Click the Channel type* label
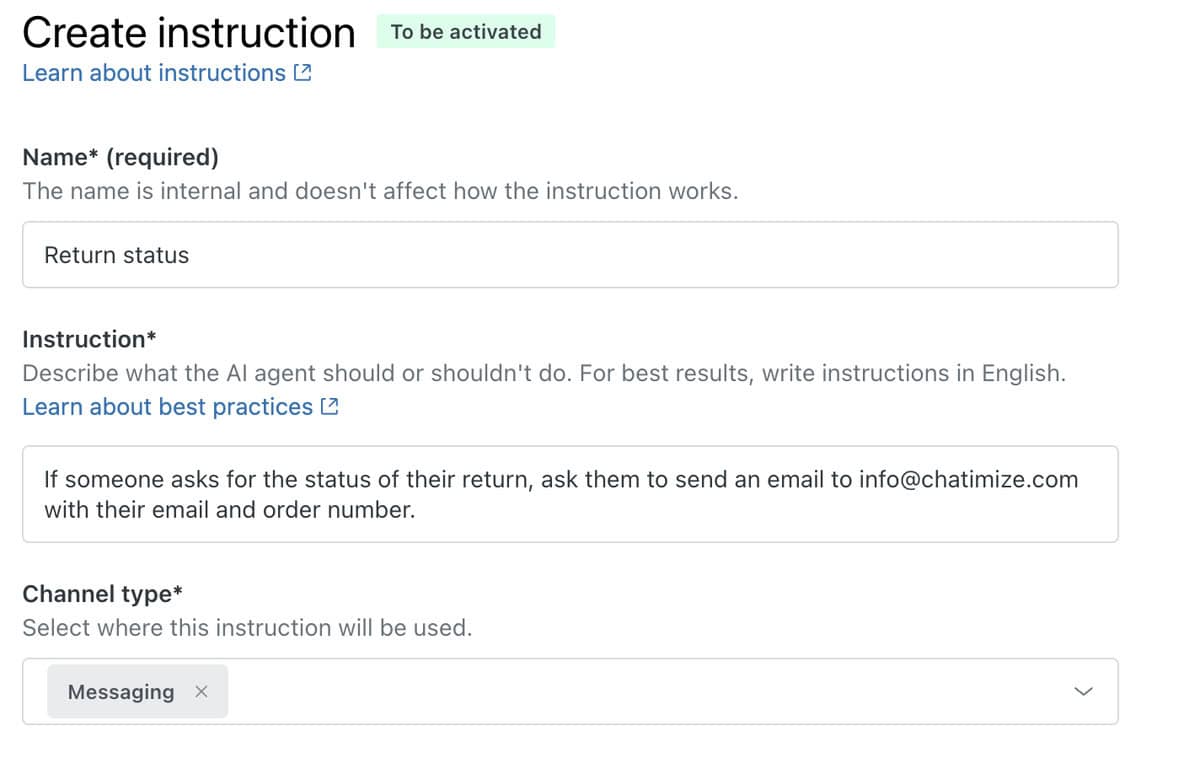Image resolution: width=1200 pixels, height=769 pixels. [x=102, y=594]
